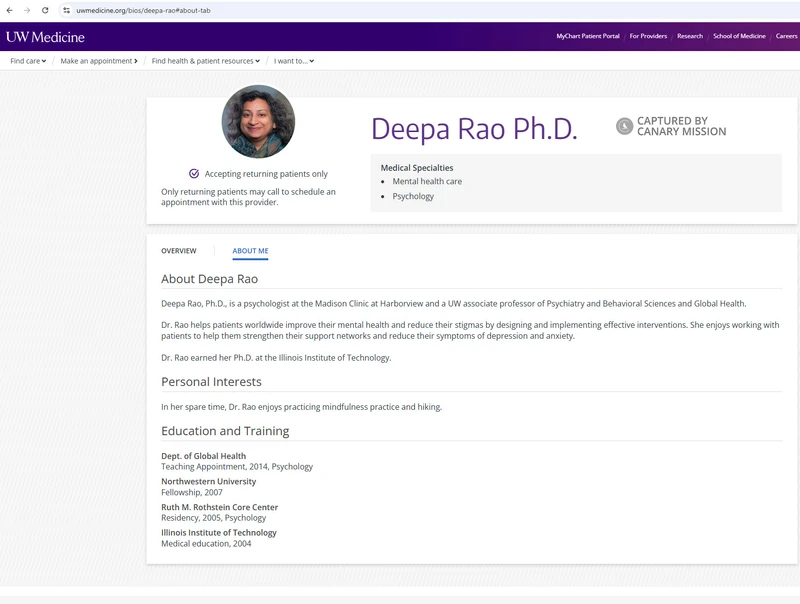The width and height of the screenshot is (800, 604).
Task: Click the About Deepa Rao heading
Action: click(x=209, y=279)
